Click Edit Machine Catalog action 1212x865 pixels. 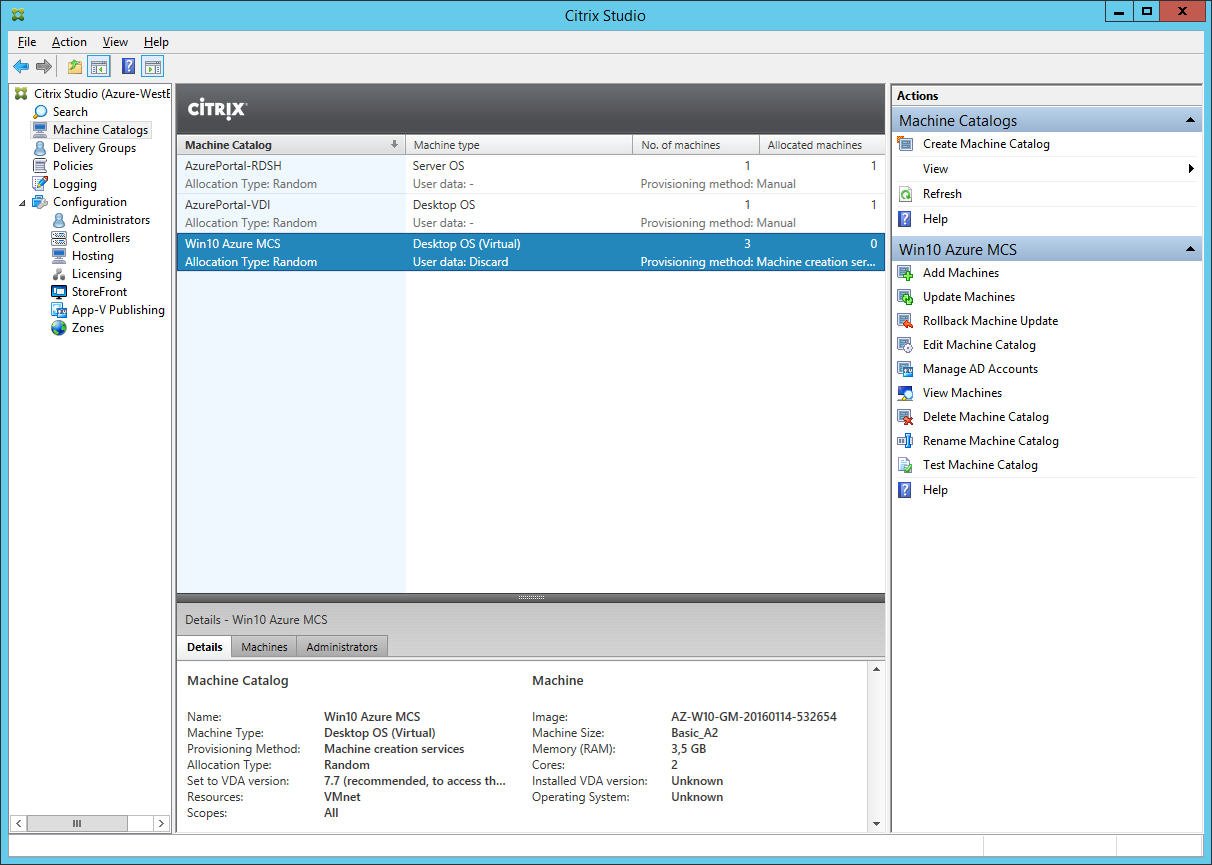tap(979, 345)
